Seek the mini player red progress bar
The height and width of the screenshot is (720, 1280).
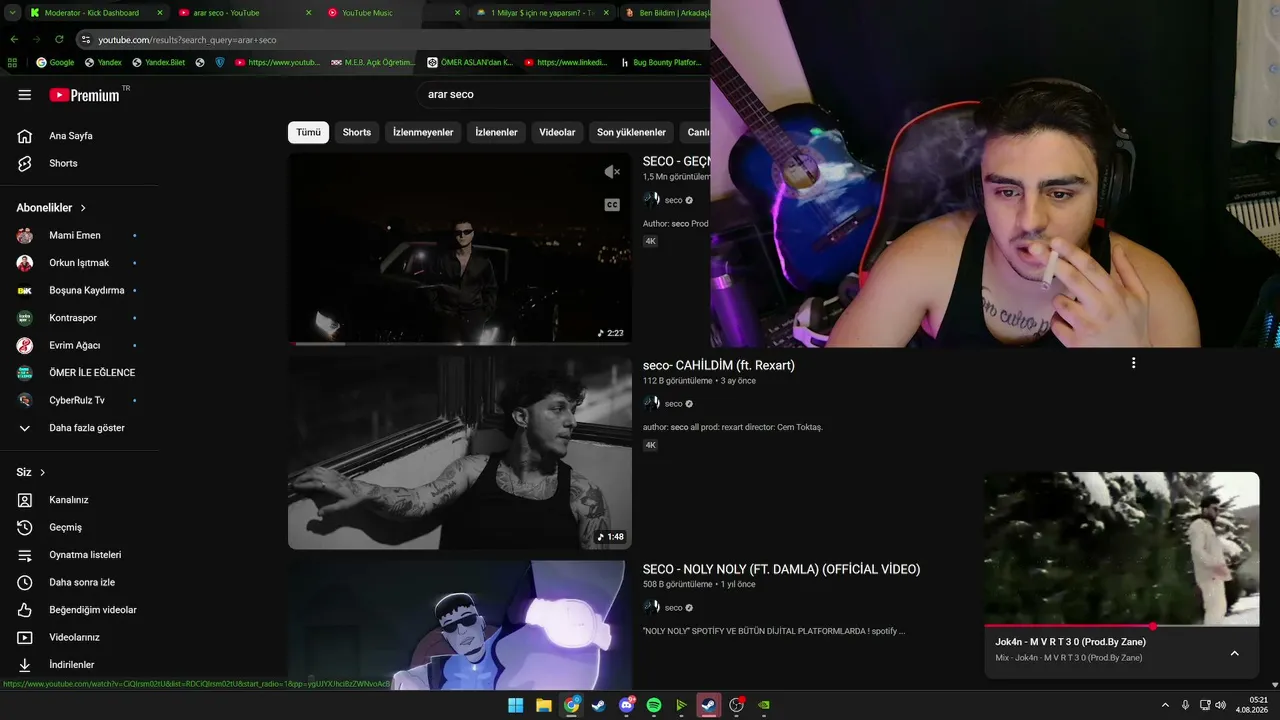(1122, 627)
